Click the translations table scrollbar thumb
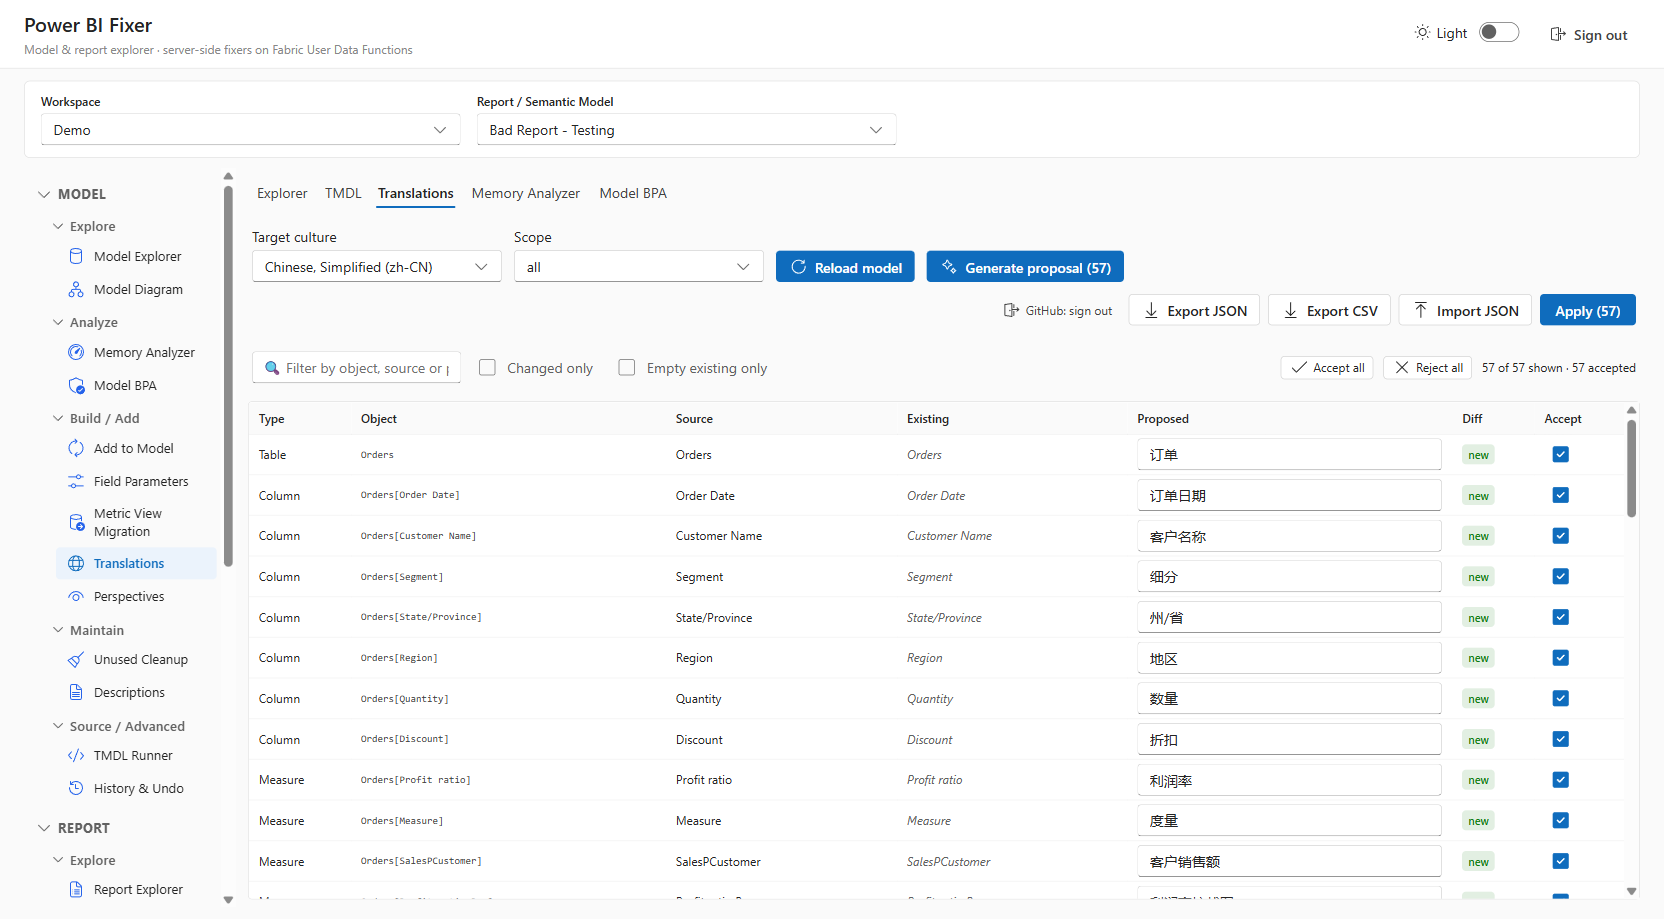This screenshot has width=1664, height=919. tap(1631, 468)
